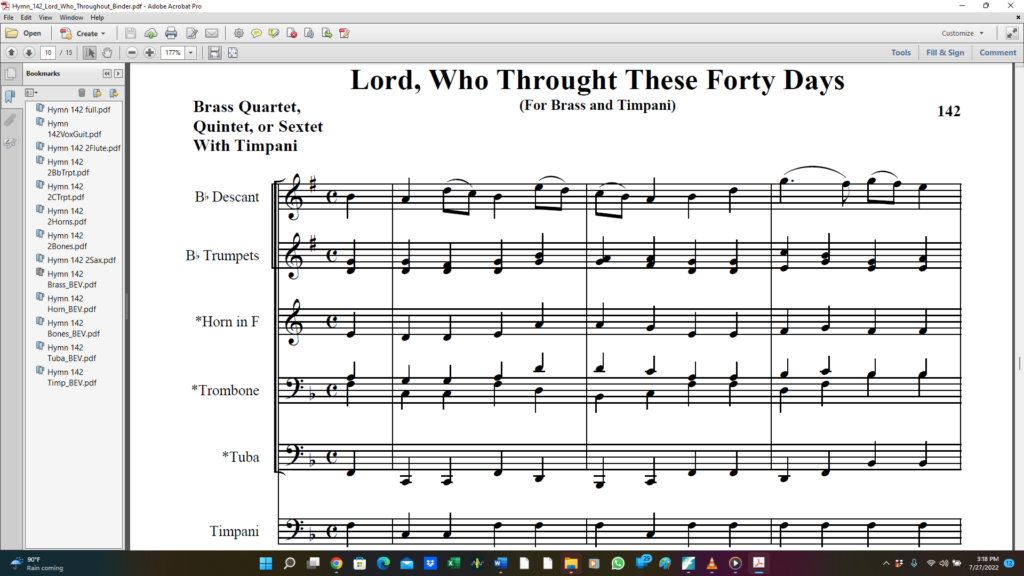Select bookmark Hymn 142 Tuba_BEV.pdf
This screenshot has width=1024, height=576.
[x=71, y=353]
